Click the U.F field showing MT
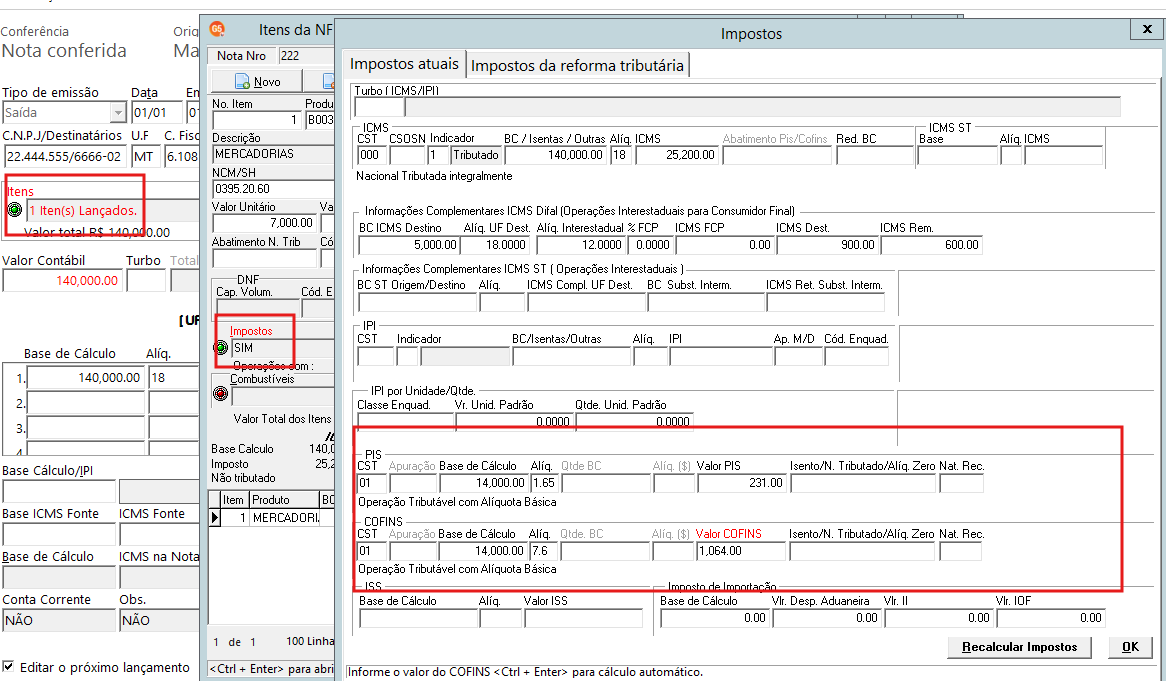1166x681 pixels. (146, 157)
